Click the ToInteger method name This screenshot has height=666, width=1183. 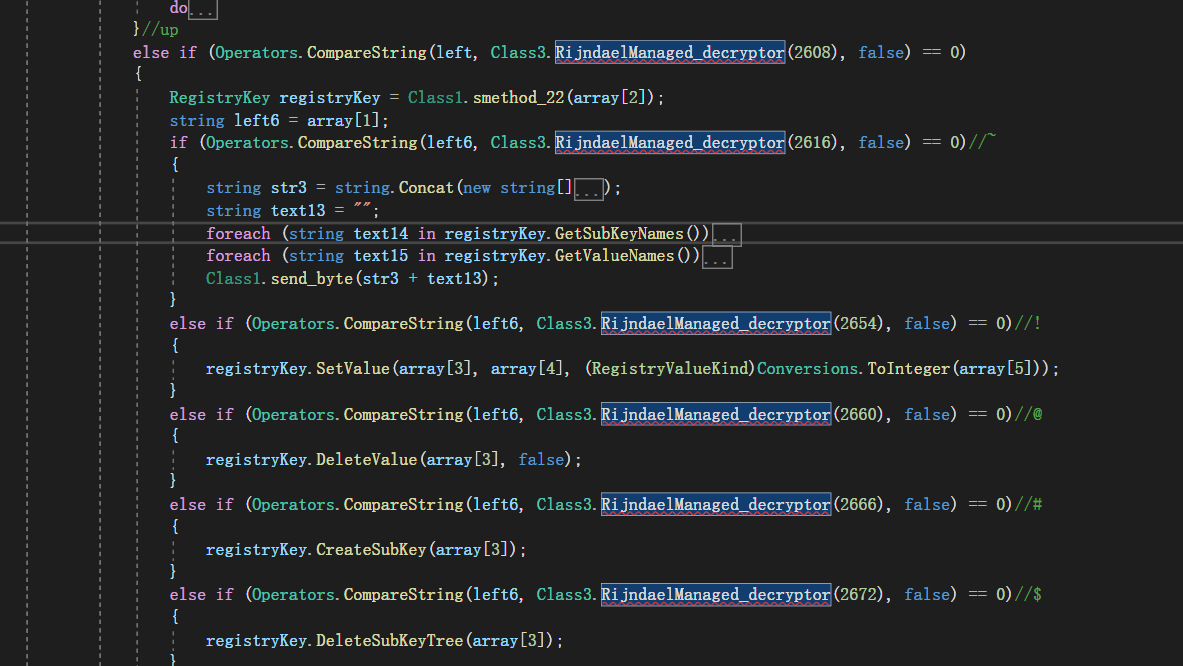pos(909,369)
